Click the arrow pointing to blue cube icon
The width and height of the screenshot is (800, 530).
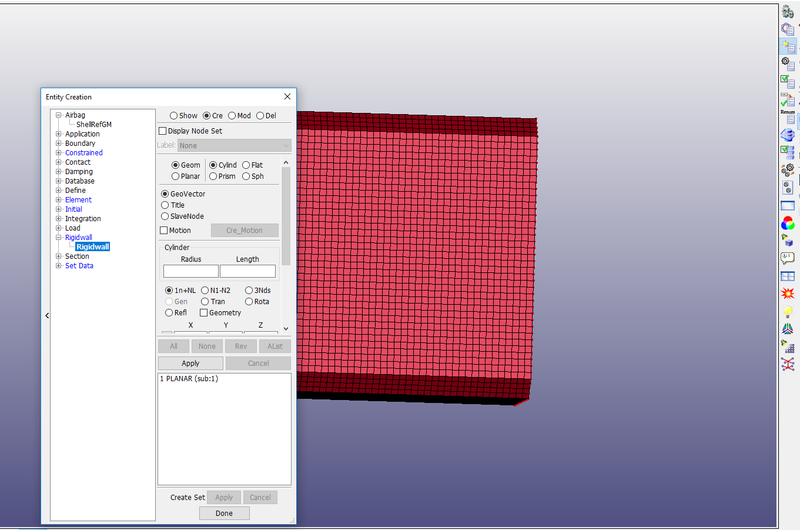[x=788, y=240]
